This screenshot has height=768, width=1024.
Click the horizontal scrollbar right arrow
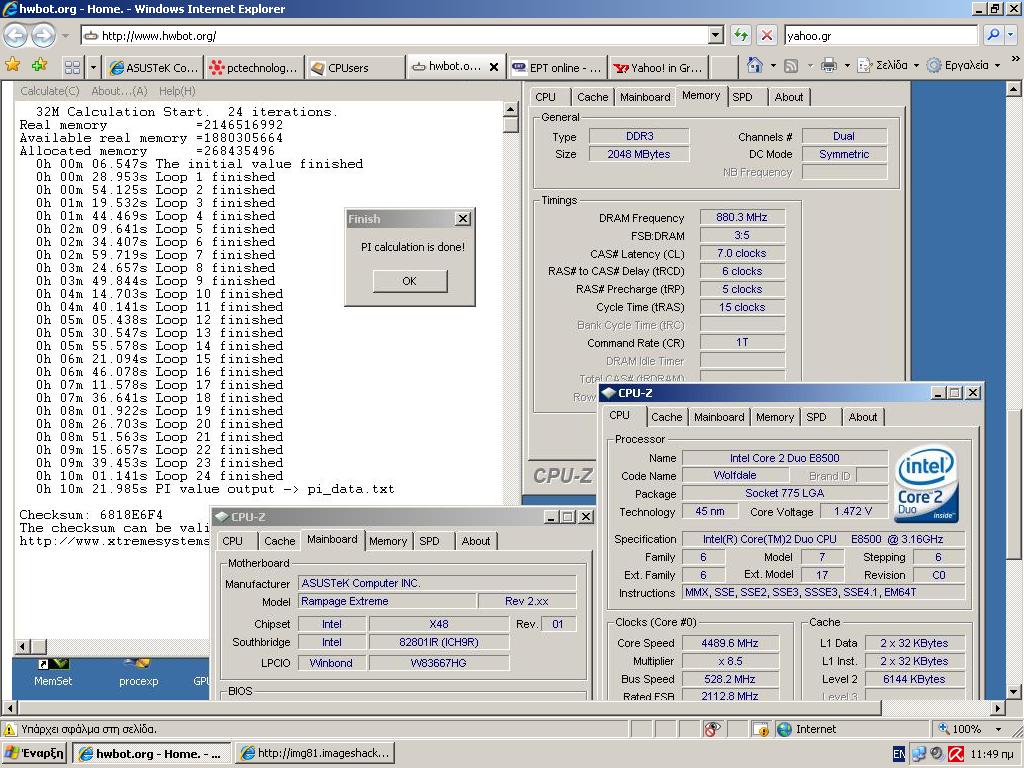tap(998, 708)
